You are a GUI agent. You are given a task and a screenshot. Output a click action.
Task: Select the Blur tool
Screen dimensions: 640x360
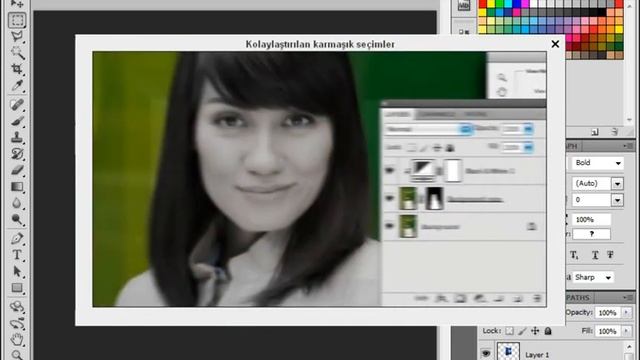point(17,203)
